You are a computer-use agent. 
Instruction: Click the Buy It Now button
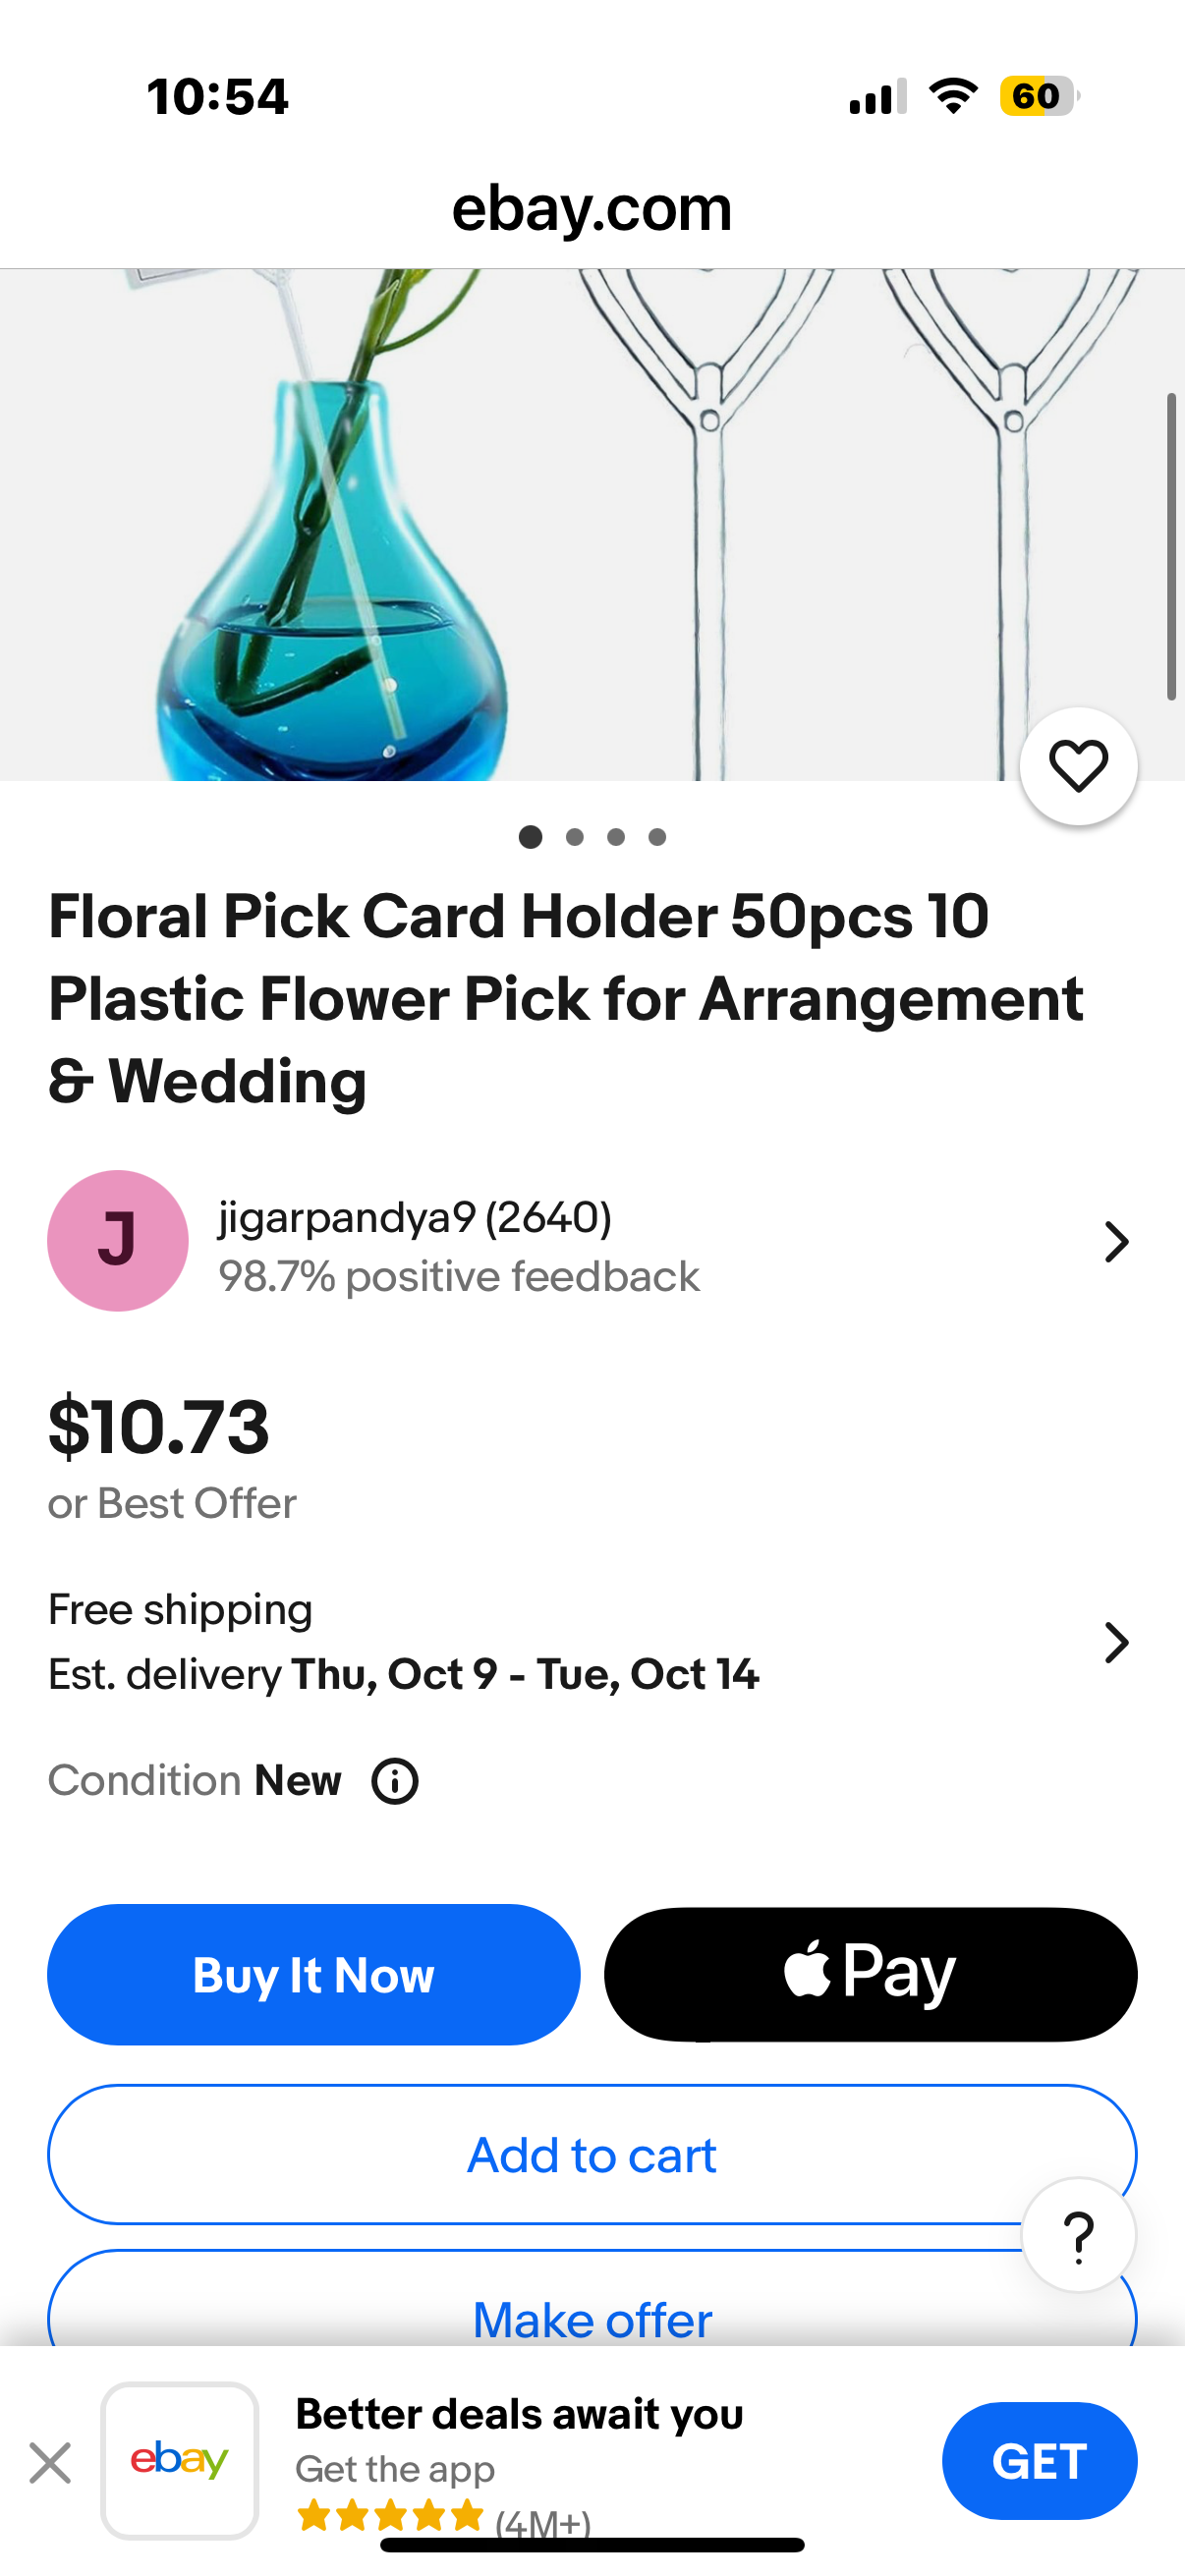pyautogui.click(x=314, y=1975)
